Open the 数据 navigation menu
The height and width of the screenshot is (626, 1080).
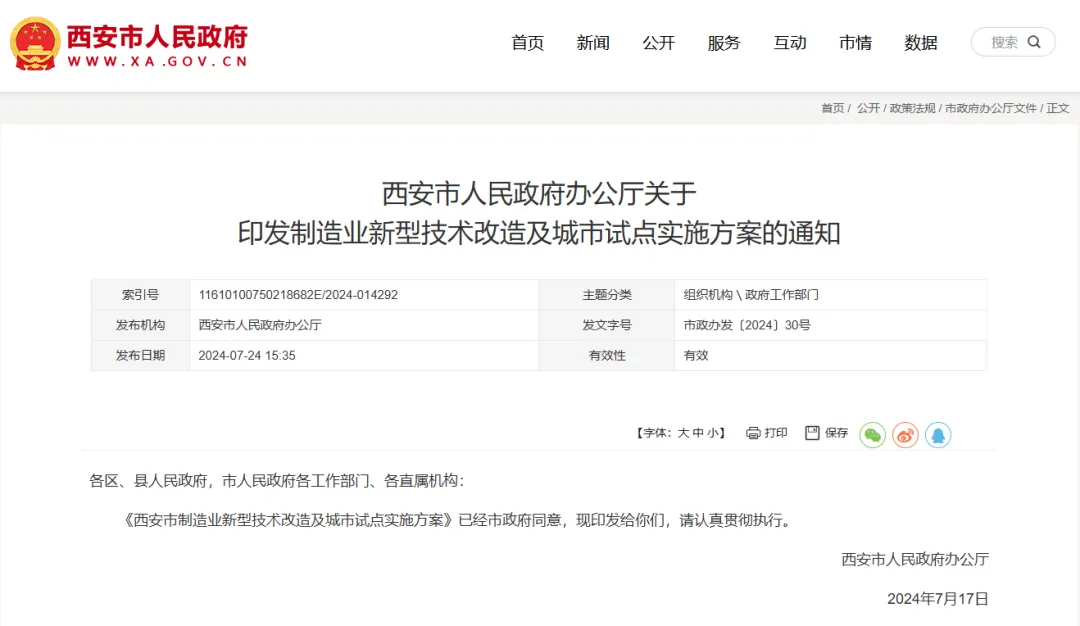pos(921,43)
